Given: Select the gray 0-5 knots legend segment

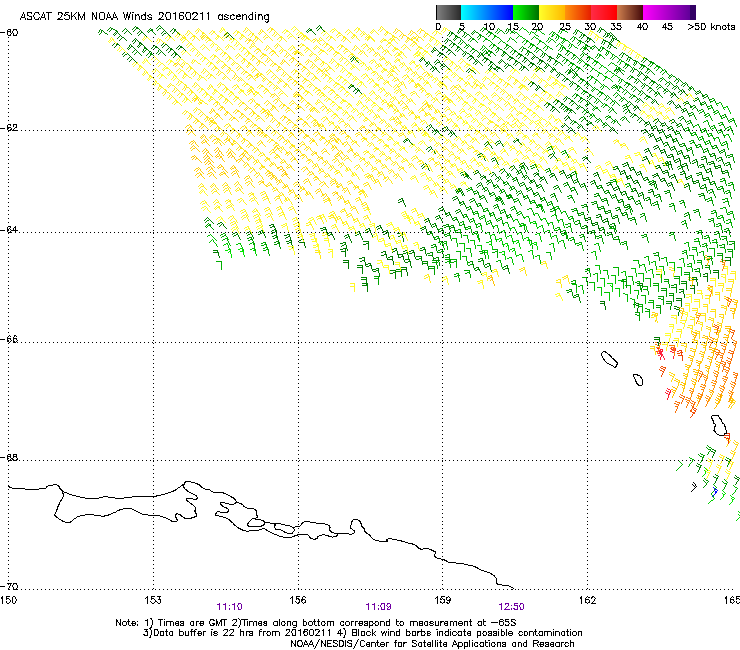Looking at the screenshot, I should point(448,12).
